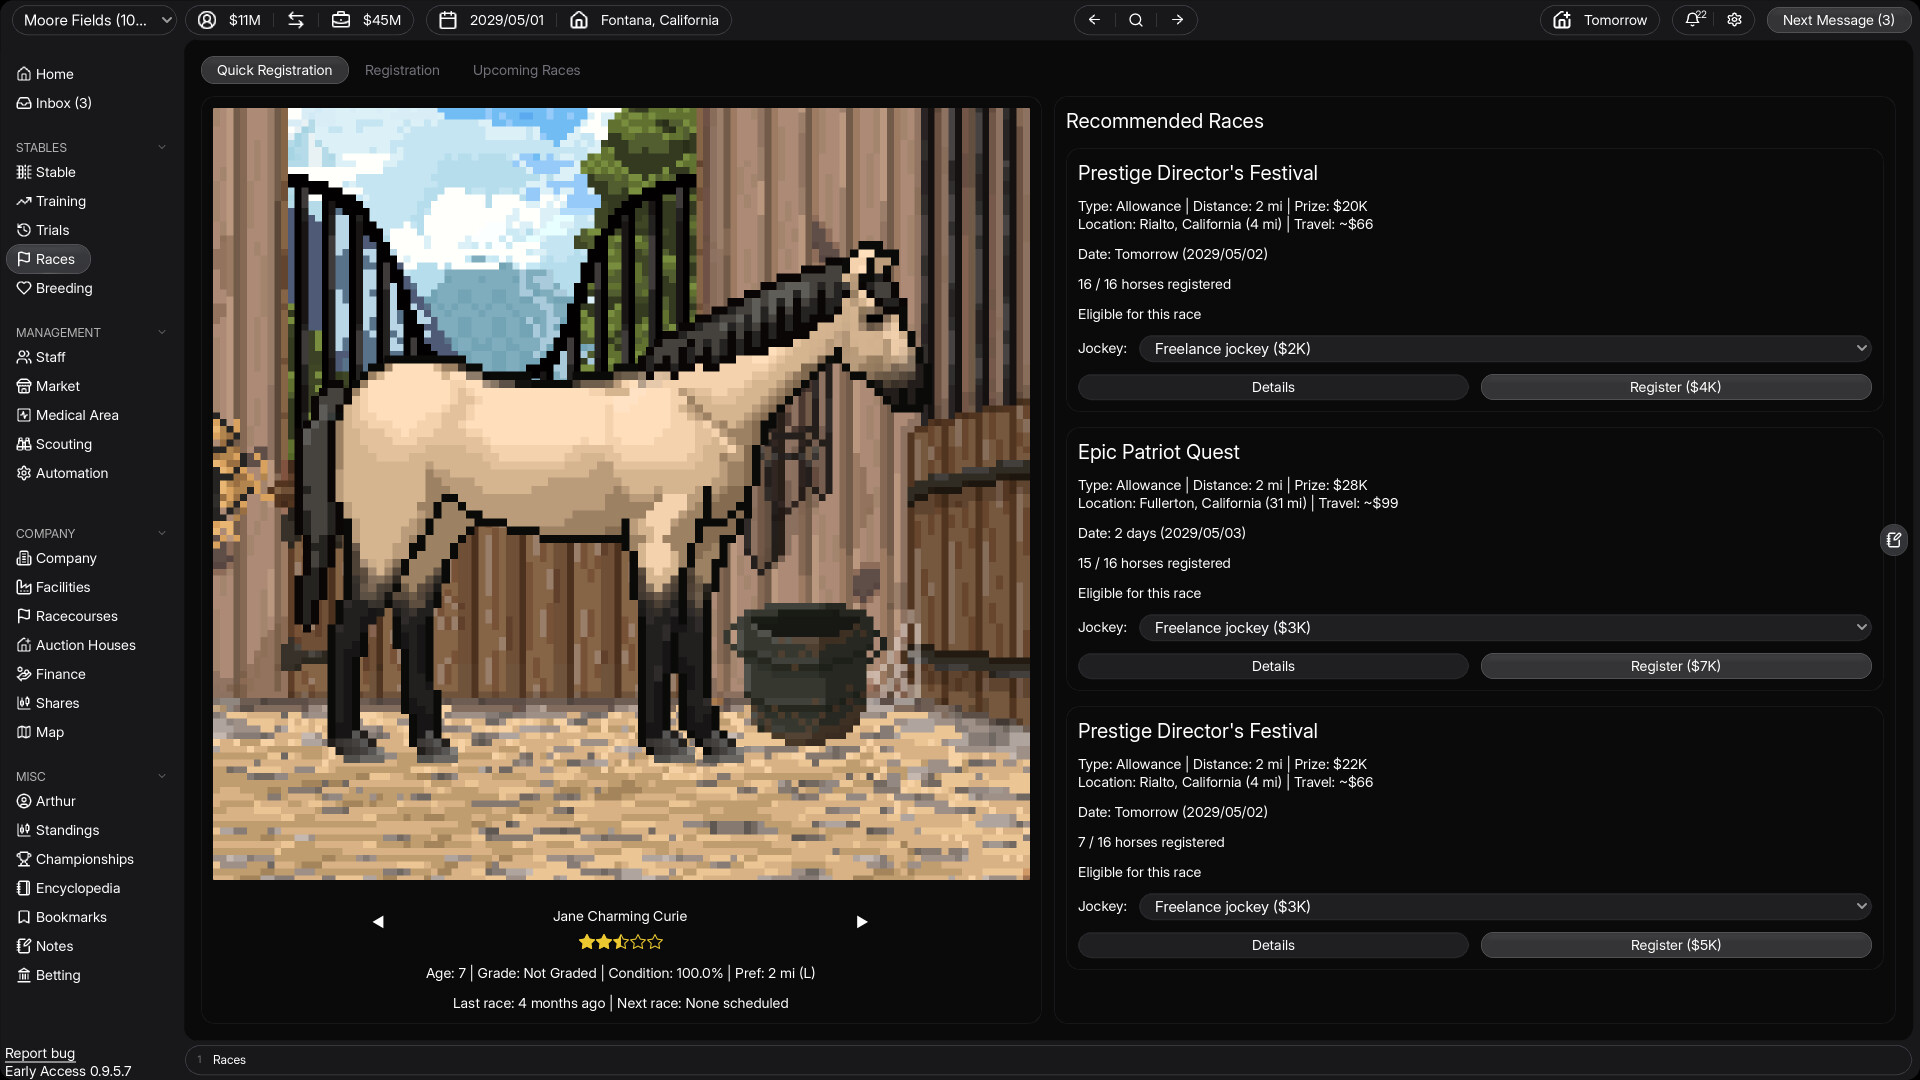The height and width of the screenshot is (1080, 1920).
Task: Open the Map page
Action: [x=40, y=732]
